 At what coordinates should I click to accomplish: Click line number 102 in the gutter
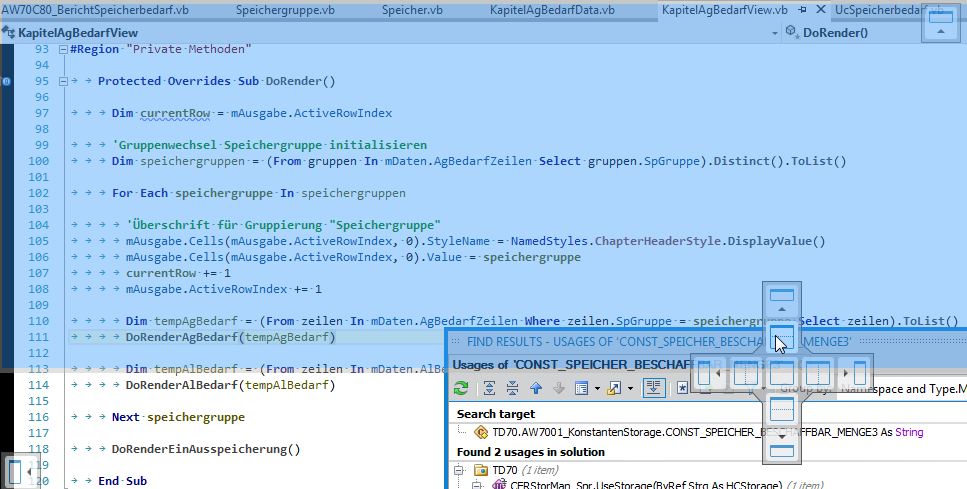tap(38, 193)
